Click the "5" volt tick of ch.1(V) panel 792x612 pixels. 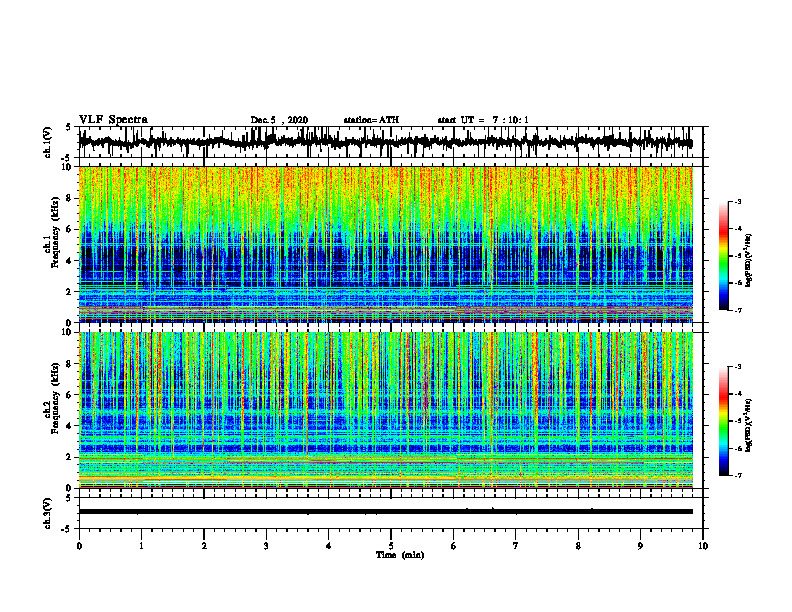68,128
